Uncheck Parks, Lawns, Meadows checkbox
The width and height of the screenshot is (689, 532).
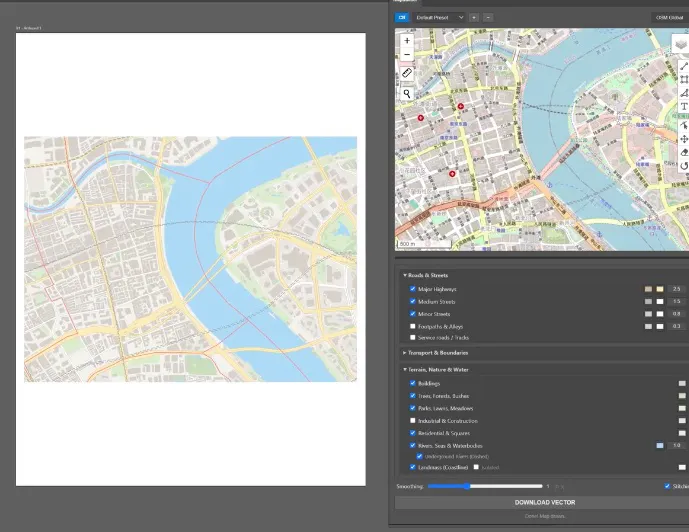(413, 408)
